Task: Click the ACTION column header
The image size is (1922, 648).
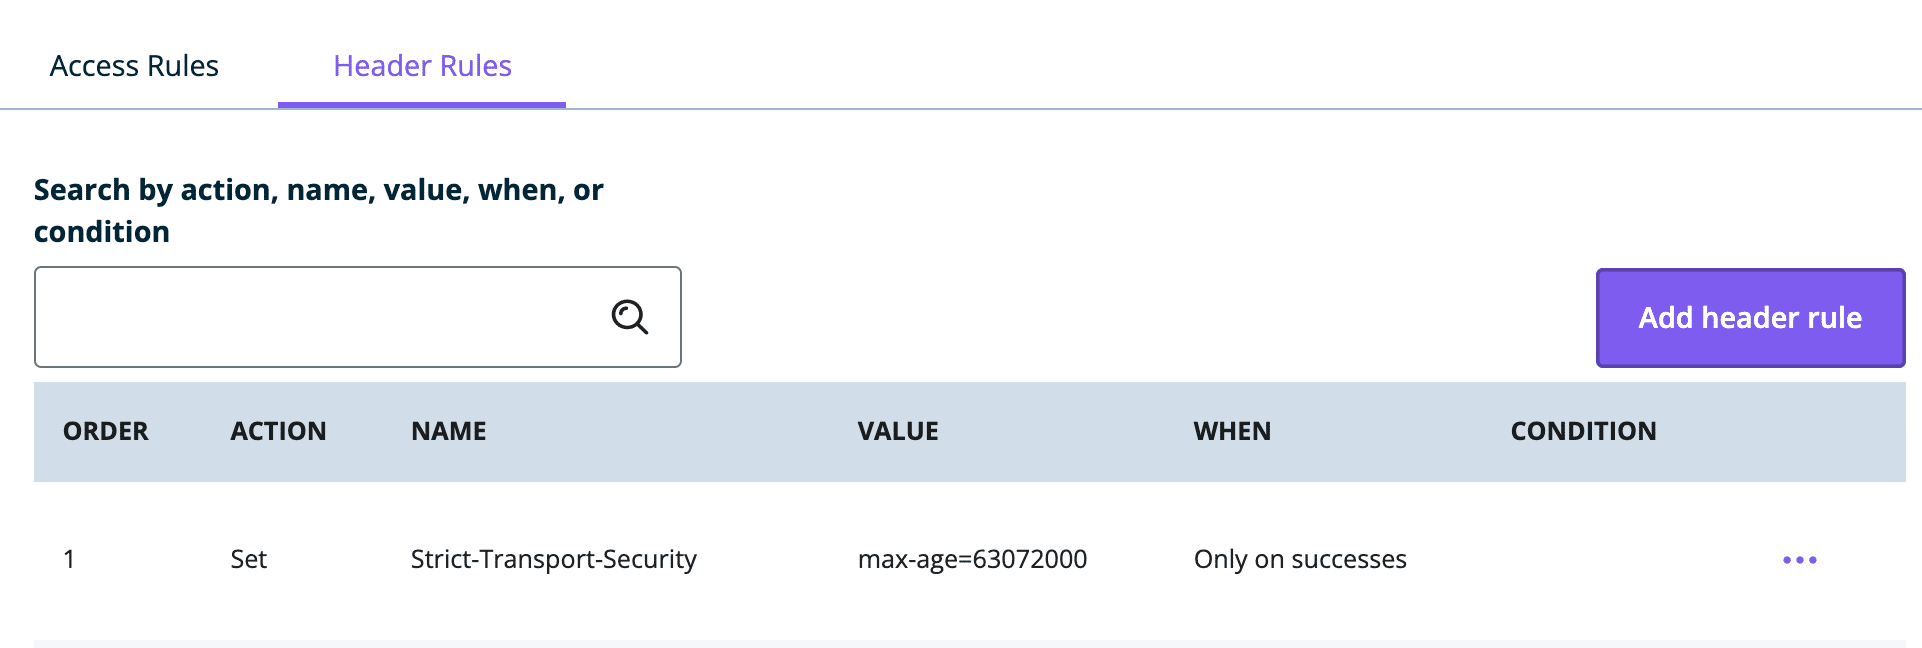Action: click(278, 431)
